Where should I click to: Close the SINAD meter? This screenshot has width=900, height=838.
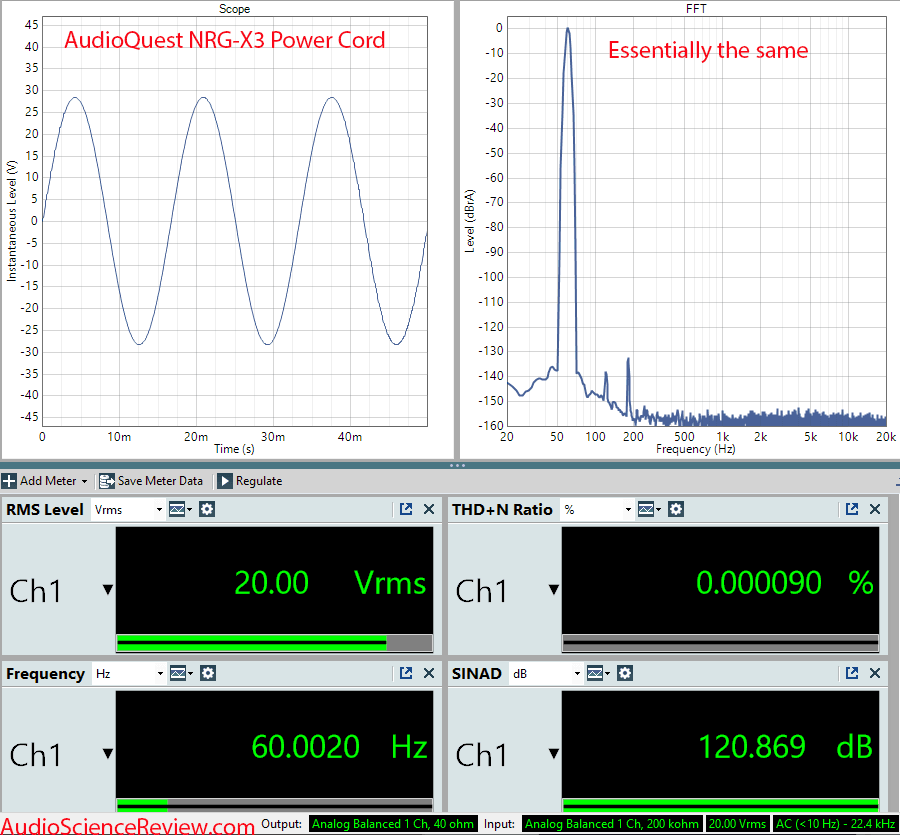coord(875,673)
